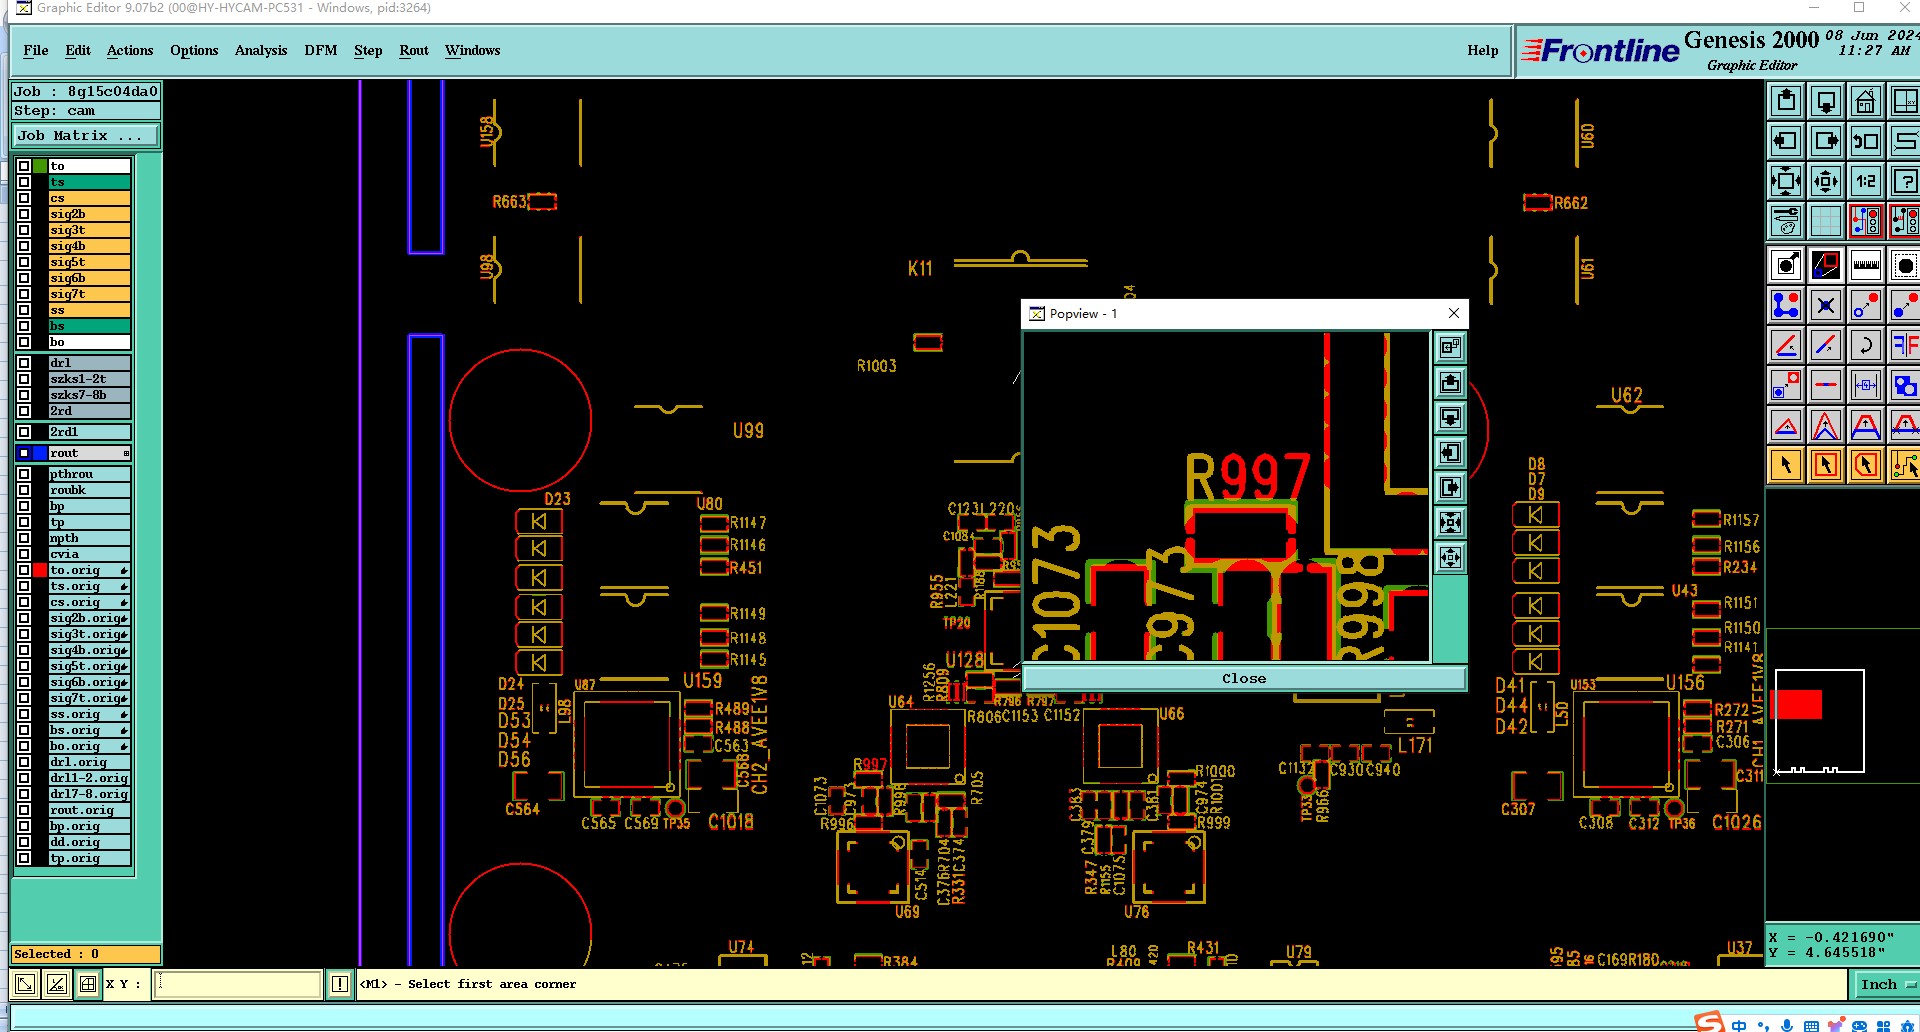Click pan down icon in Popview window

(x=1450, y=417)
